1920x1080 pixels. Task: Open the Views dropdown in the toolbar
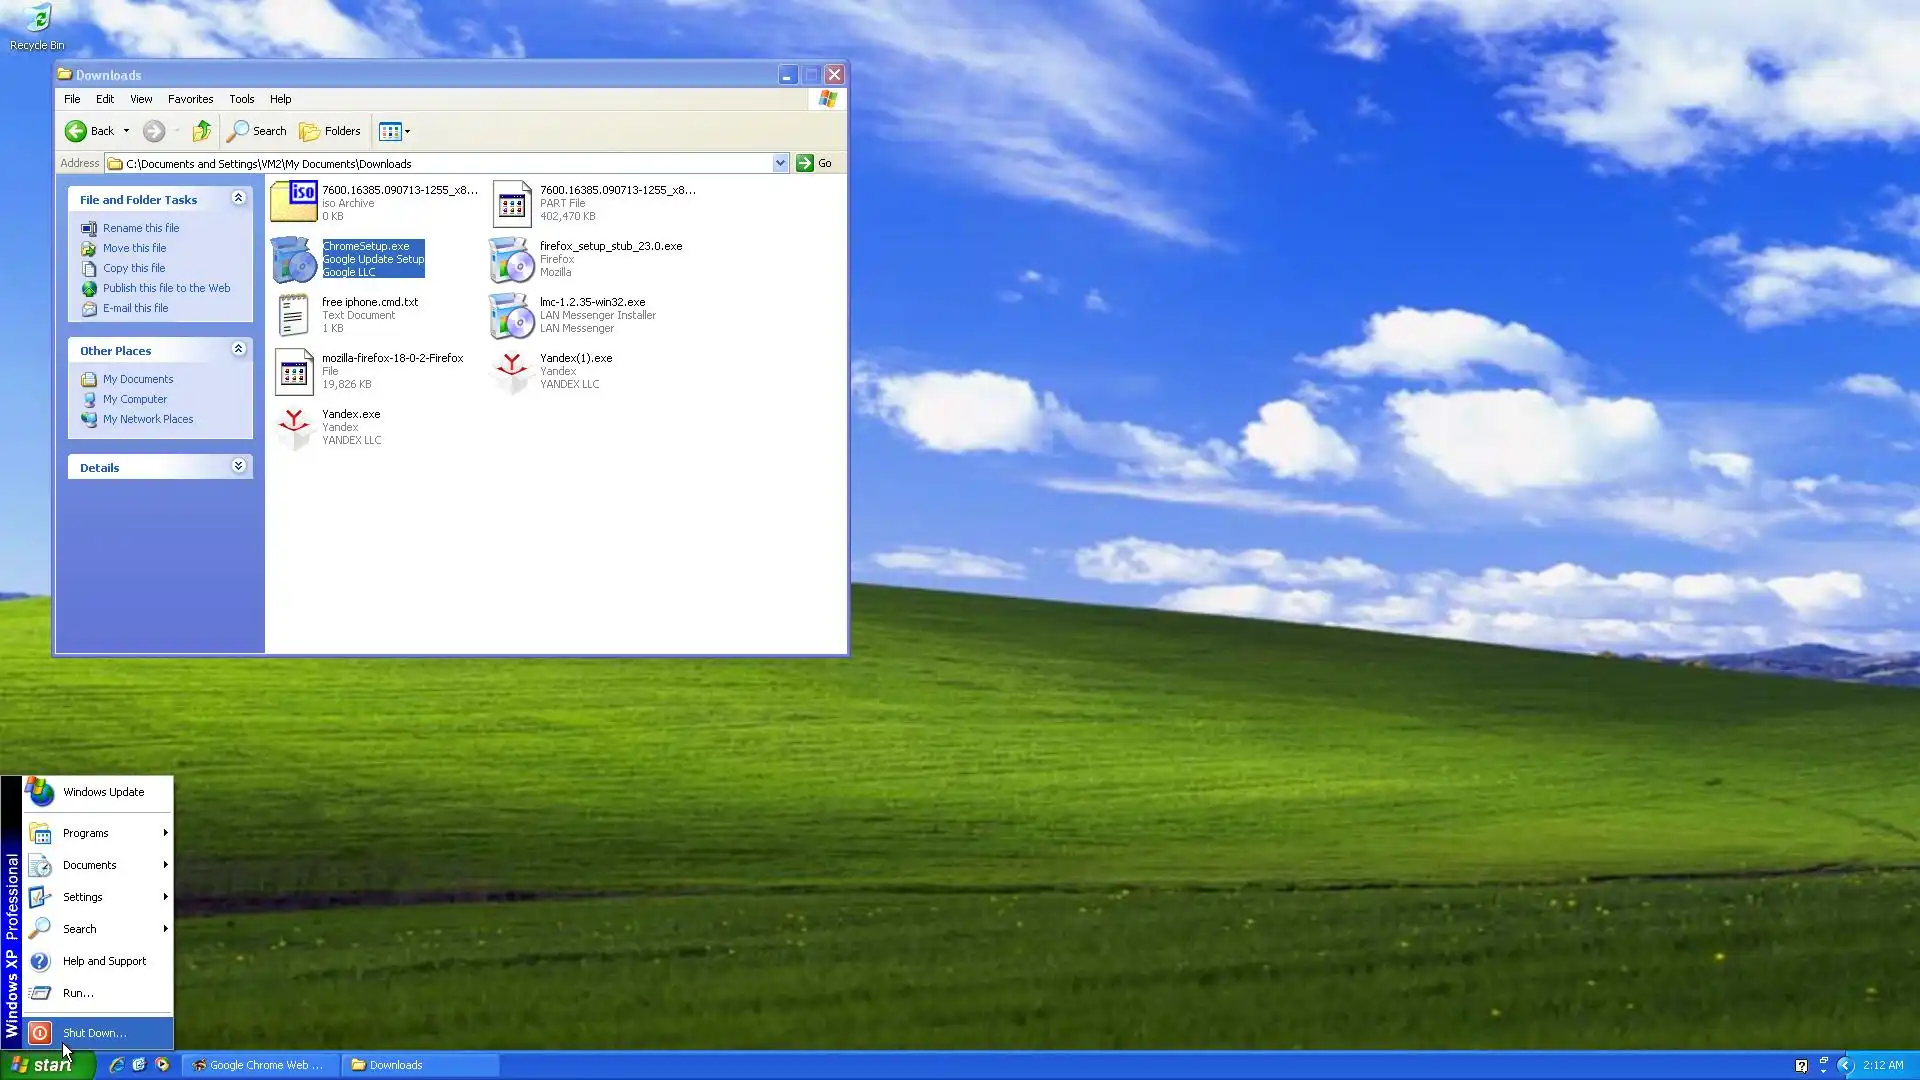(395, 131)
